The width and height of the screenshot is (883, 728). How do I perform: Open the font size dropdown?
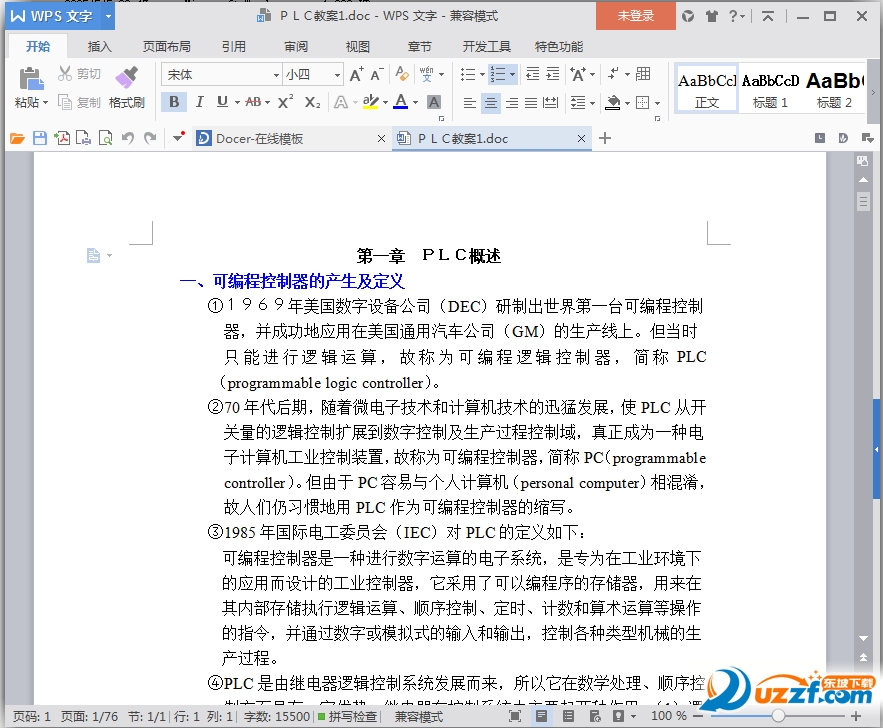click(337, 74)
